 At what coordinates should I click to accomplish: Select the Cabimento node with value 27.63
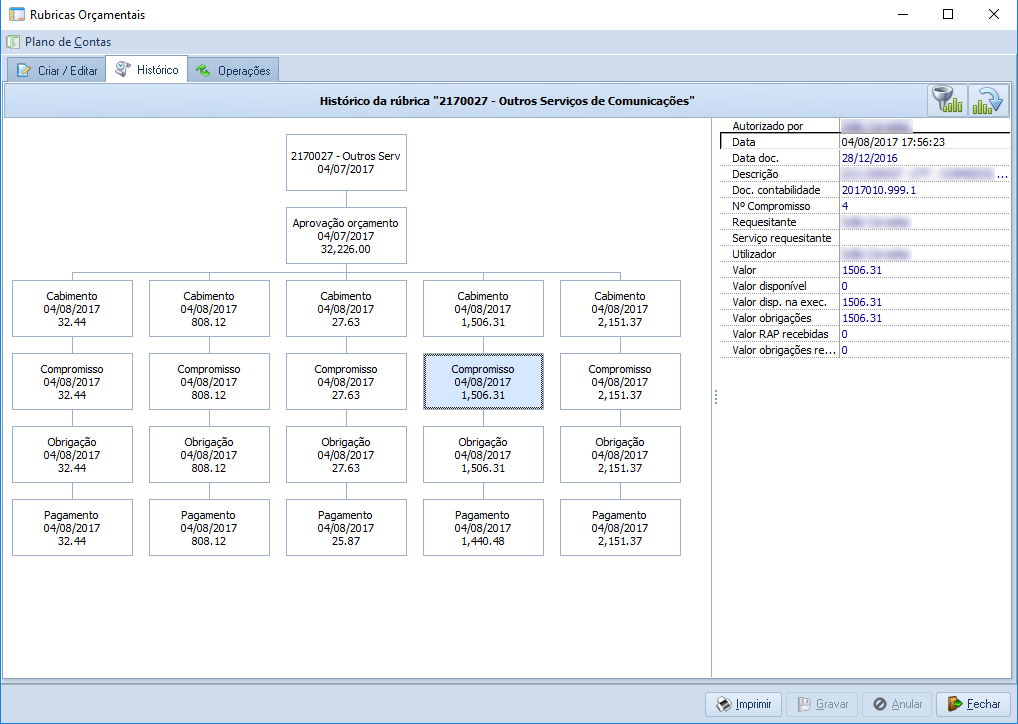point(346,308)
